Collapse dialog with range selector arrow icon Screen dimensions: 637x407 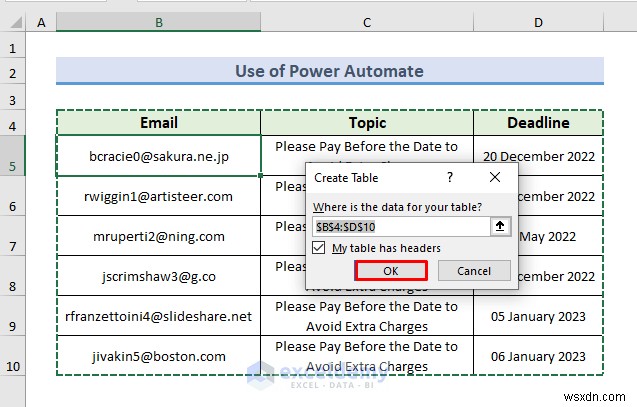(x=500, y=227)
